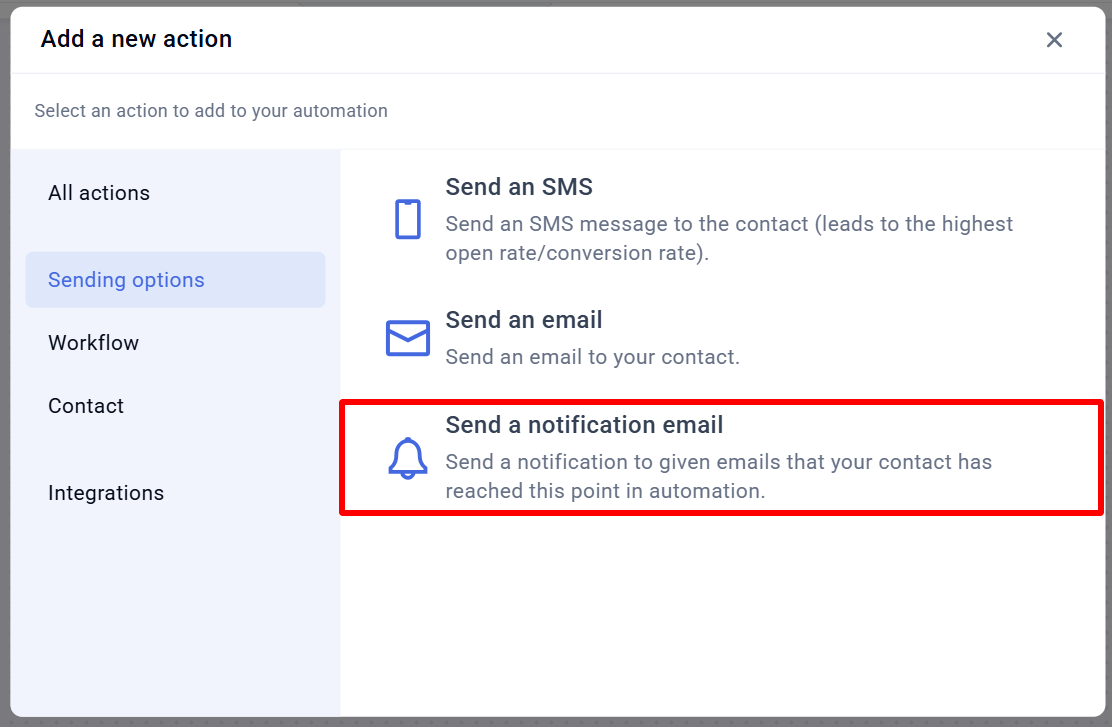Image resolution: width=1112 pixels, height=727 pixels.
Task: Switch to the Workflow category
Action: click(94, 343)
